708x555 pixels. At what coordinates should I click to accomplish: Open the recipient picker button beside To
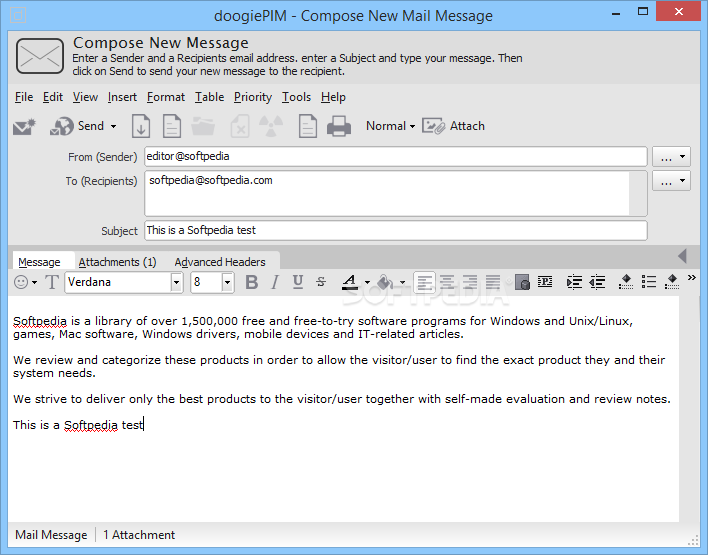coord(671,181)
